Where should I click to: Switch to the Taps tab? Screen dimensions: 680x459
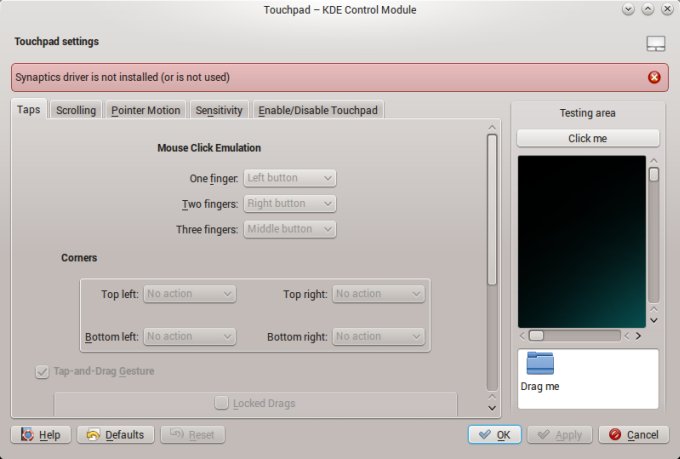[x=29, y=110]
